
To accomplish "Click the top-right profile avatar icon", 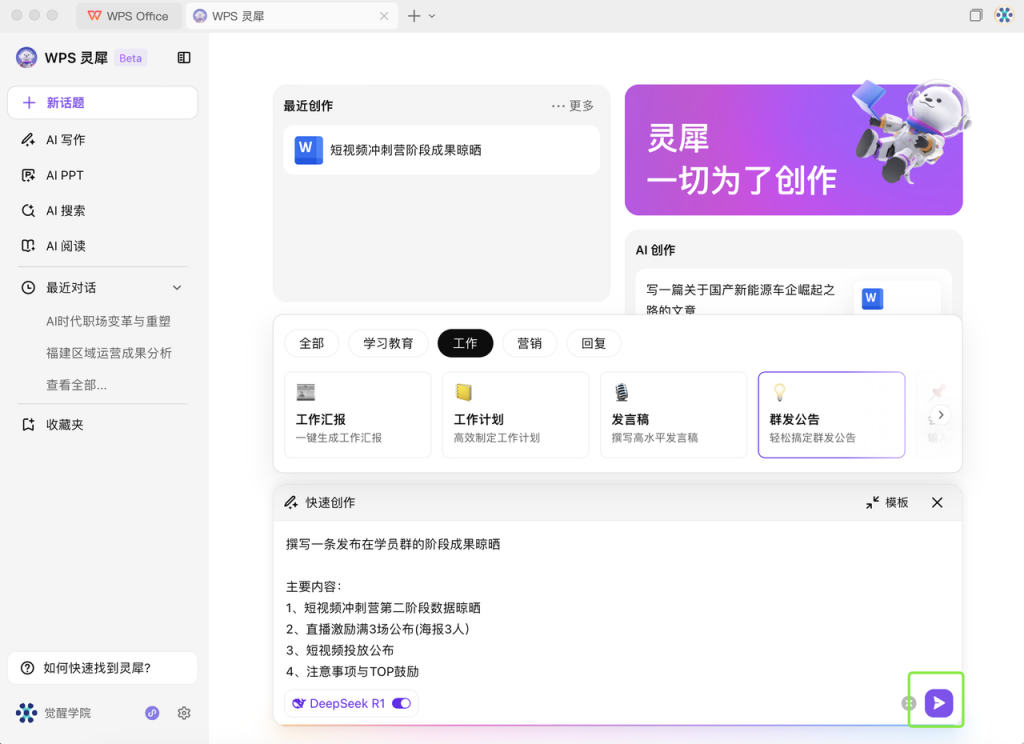I will tap(1004, 15).
